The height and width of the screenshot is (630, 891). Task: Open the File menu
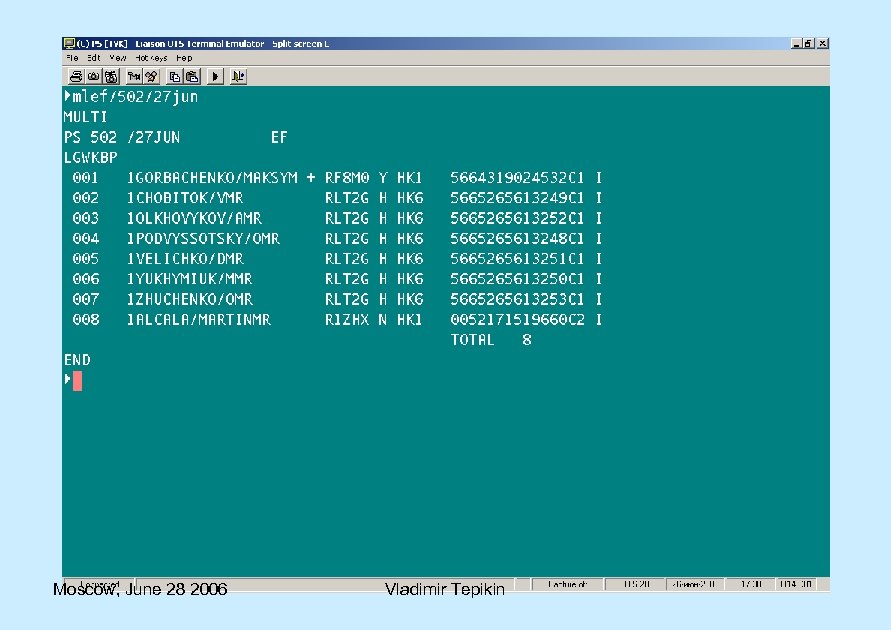tap(72, 58)
